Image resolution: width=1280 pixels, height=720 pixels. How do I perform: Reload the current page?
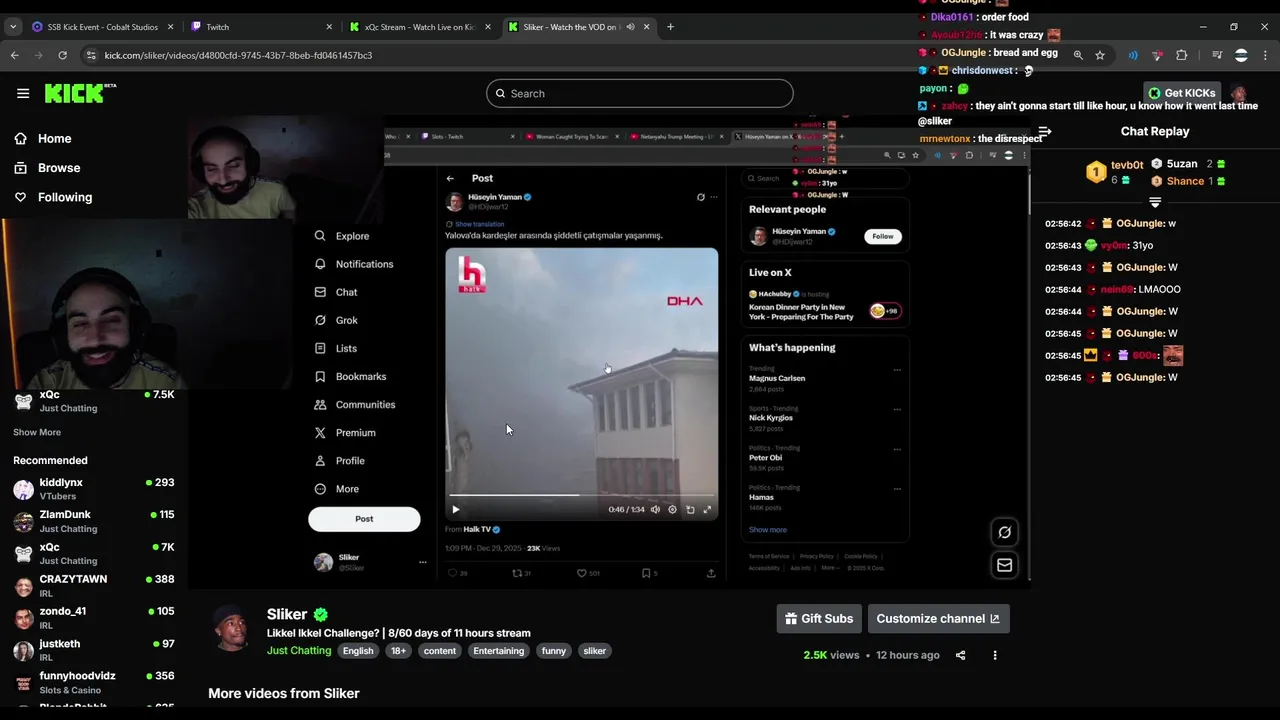pos(62,55)
